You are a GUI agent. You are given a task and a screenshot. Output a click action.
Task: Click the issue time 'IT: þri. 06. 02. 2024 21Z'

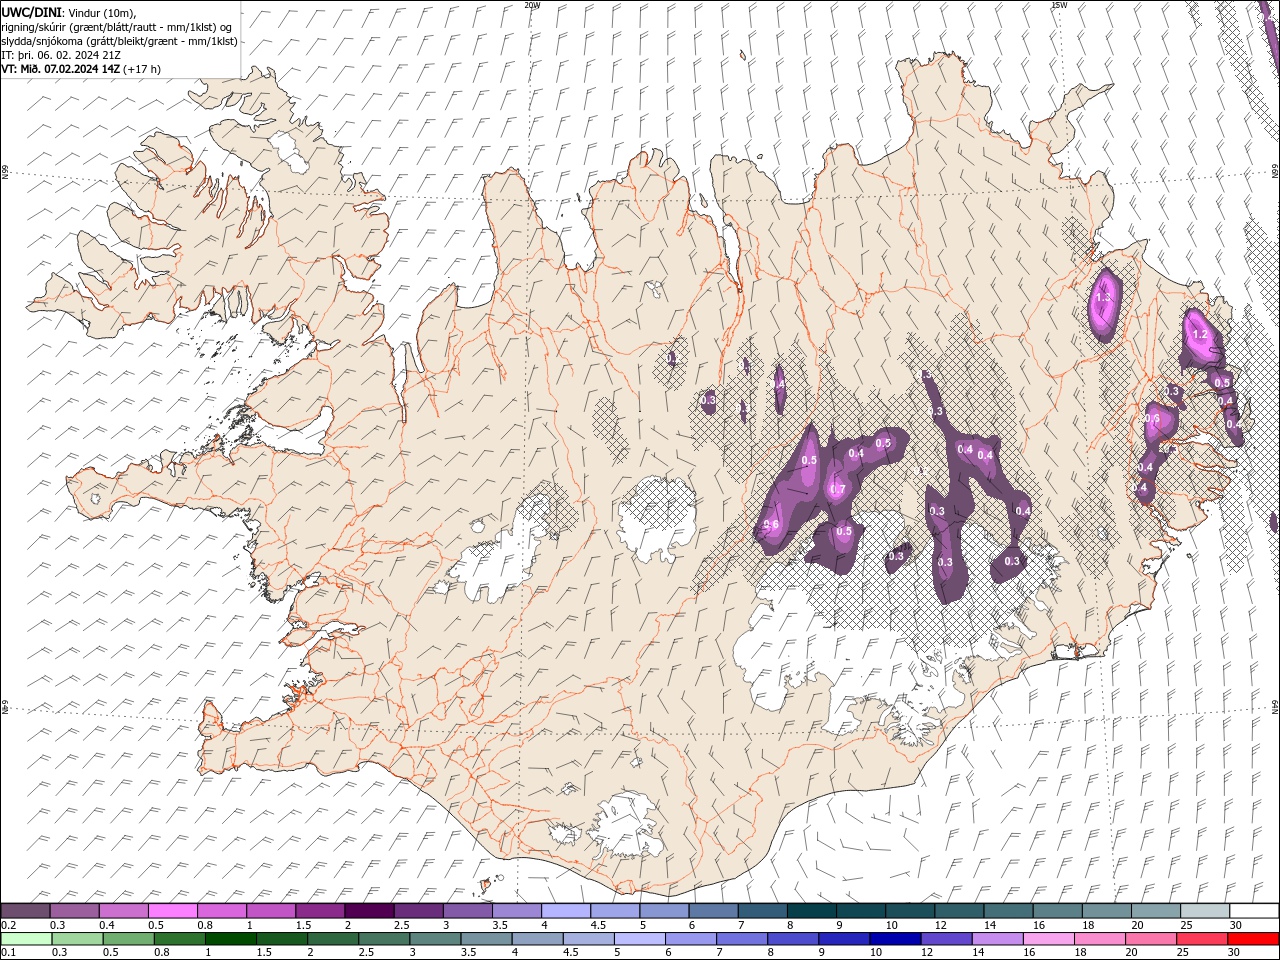[x=61, y=55]
